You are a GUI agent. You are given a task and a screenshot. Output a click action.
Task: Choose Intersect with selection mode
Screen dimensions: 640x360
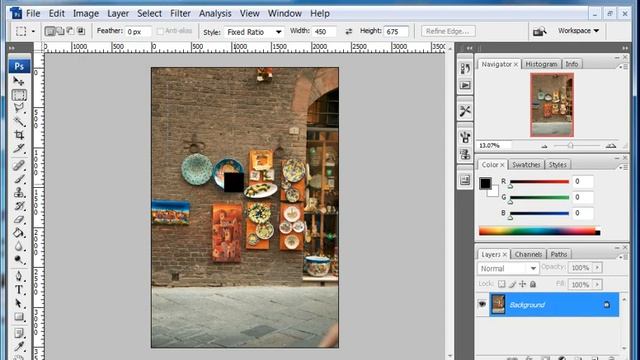pos(81,31)
